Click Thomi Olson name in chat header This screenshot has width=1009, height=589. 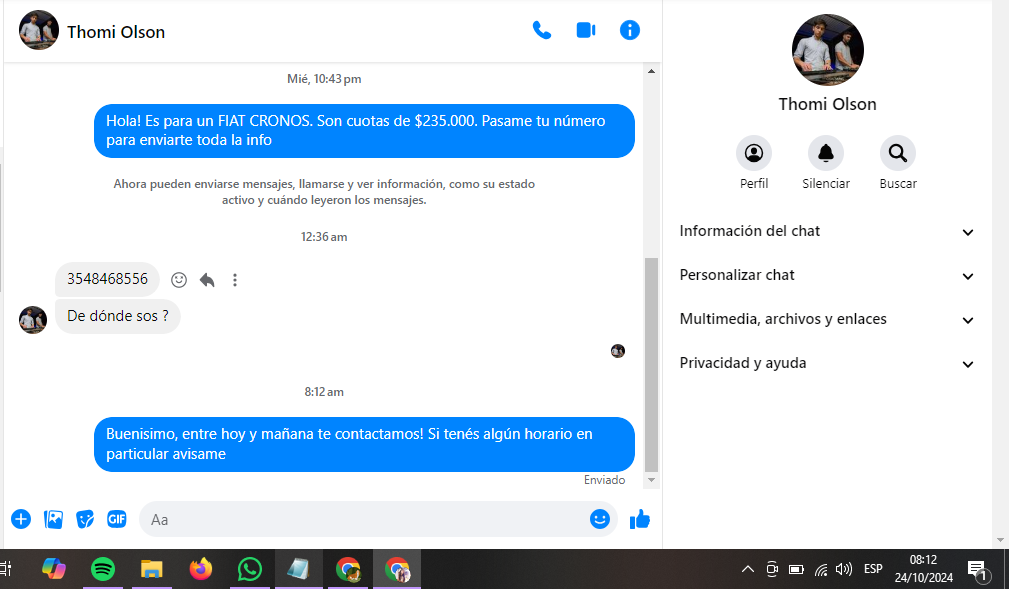(x=116, y=32)
